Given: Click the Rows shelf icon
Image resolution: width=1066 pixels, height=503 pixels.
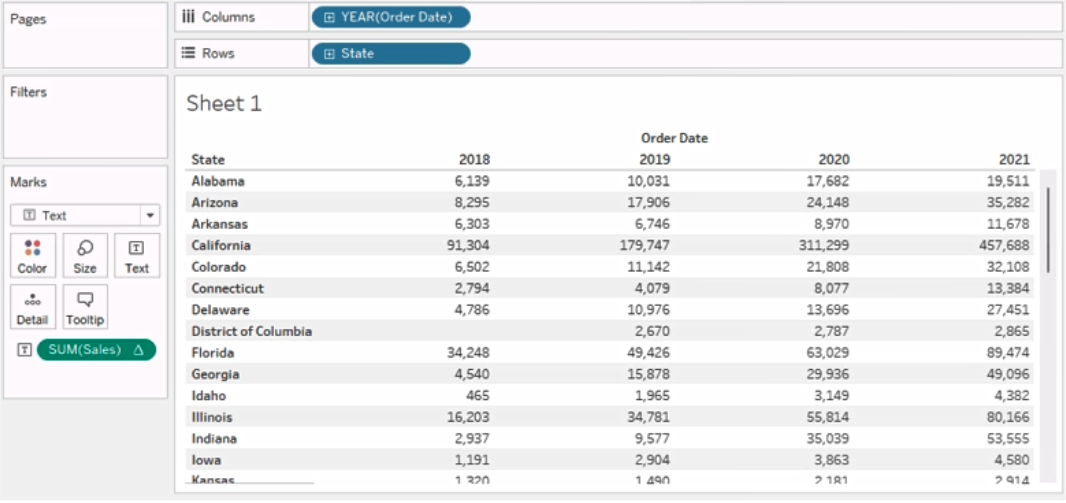Looking at the screenshot, I should [190, 53].
